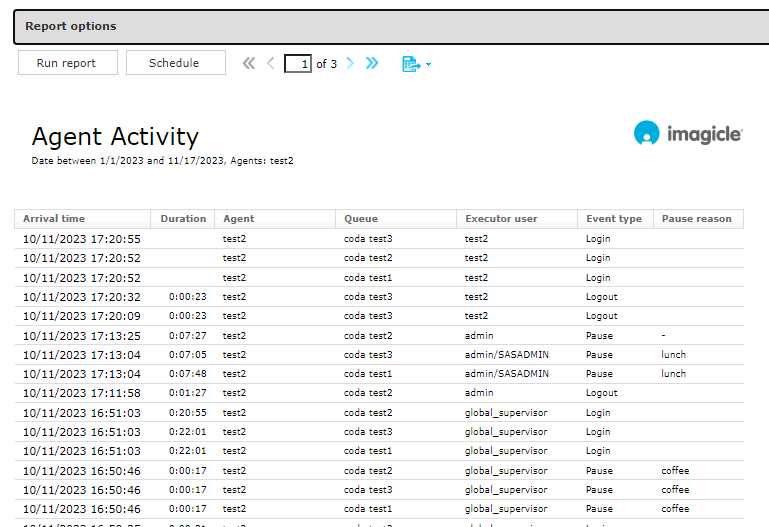Click the Agent column header

point(239,219)
